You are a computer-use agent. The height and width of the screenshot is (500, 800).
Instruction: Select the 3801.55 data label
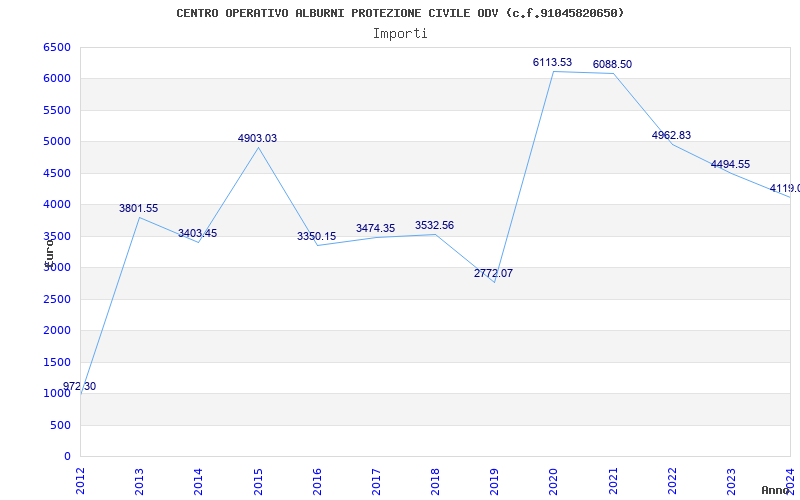pyautogui.click(x=138, y=208)
